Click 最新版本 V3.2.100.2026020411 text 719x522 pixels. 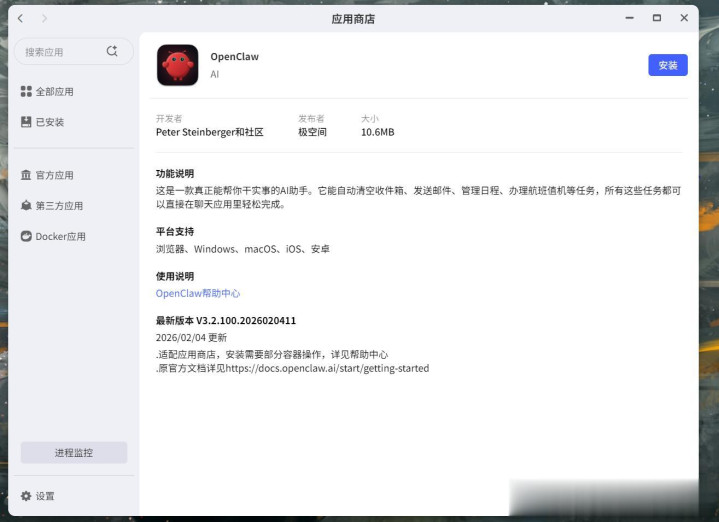(226, 320)
